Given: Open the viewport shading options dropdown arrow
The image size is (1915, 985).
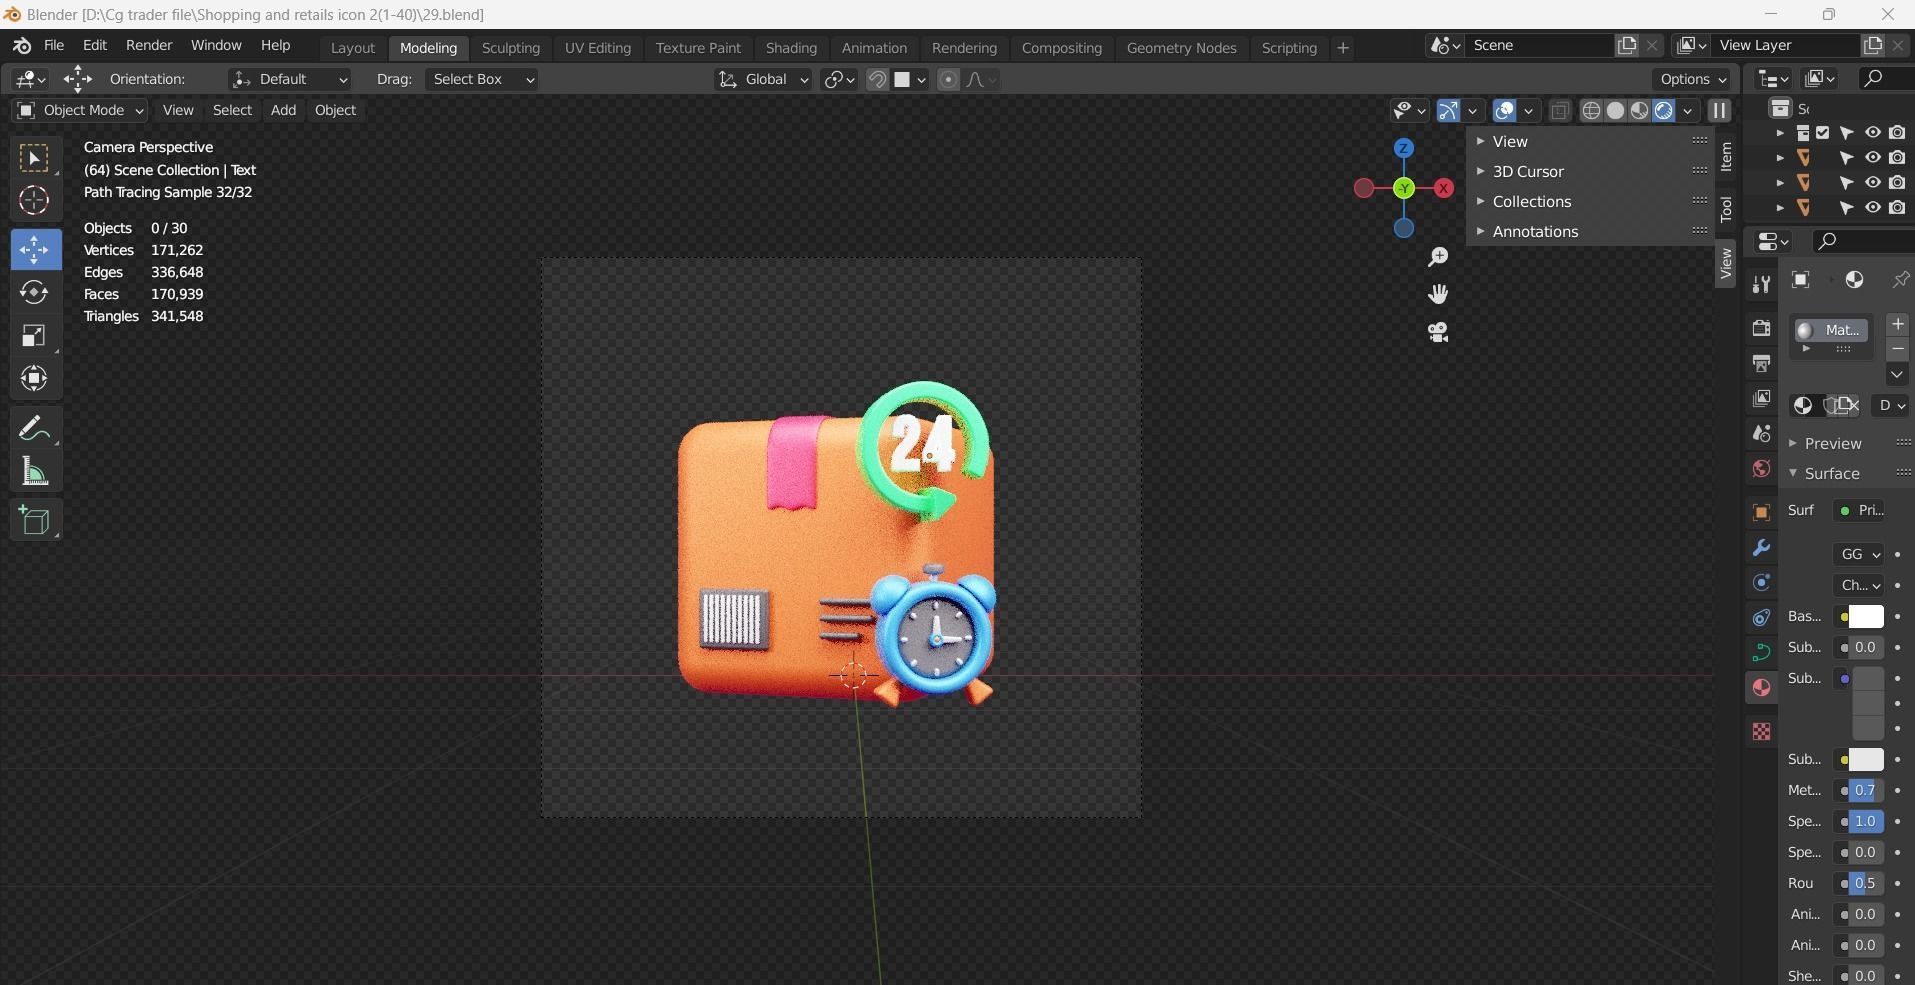Looking at the screenshot, I should [x=1688, y=111].
